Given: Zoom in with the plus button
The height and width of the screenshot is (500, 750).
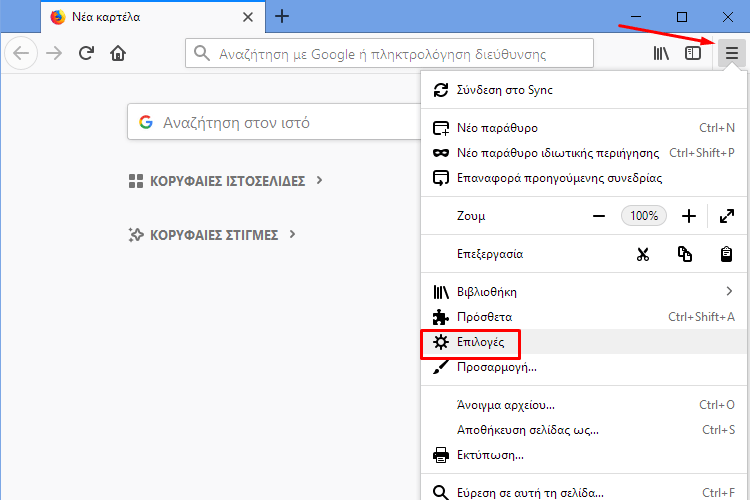Looking at the screenshot, I should (x=689, y=216).
